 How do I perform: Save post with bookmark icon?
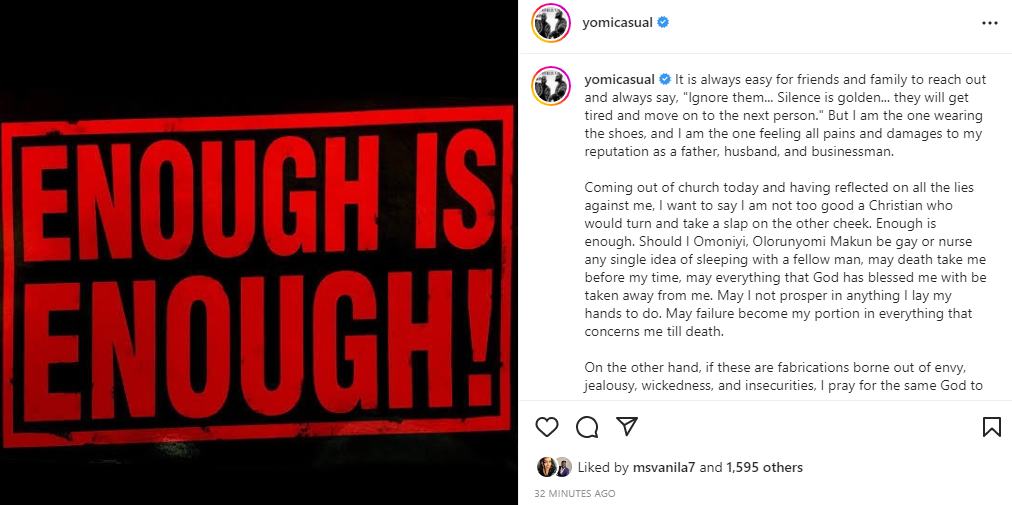click(x=992, y=427)
